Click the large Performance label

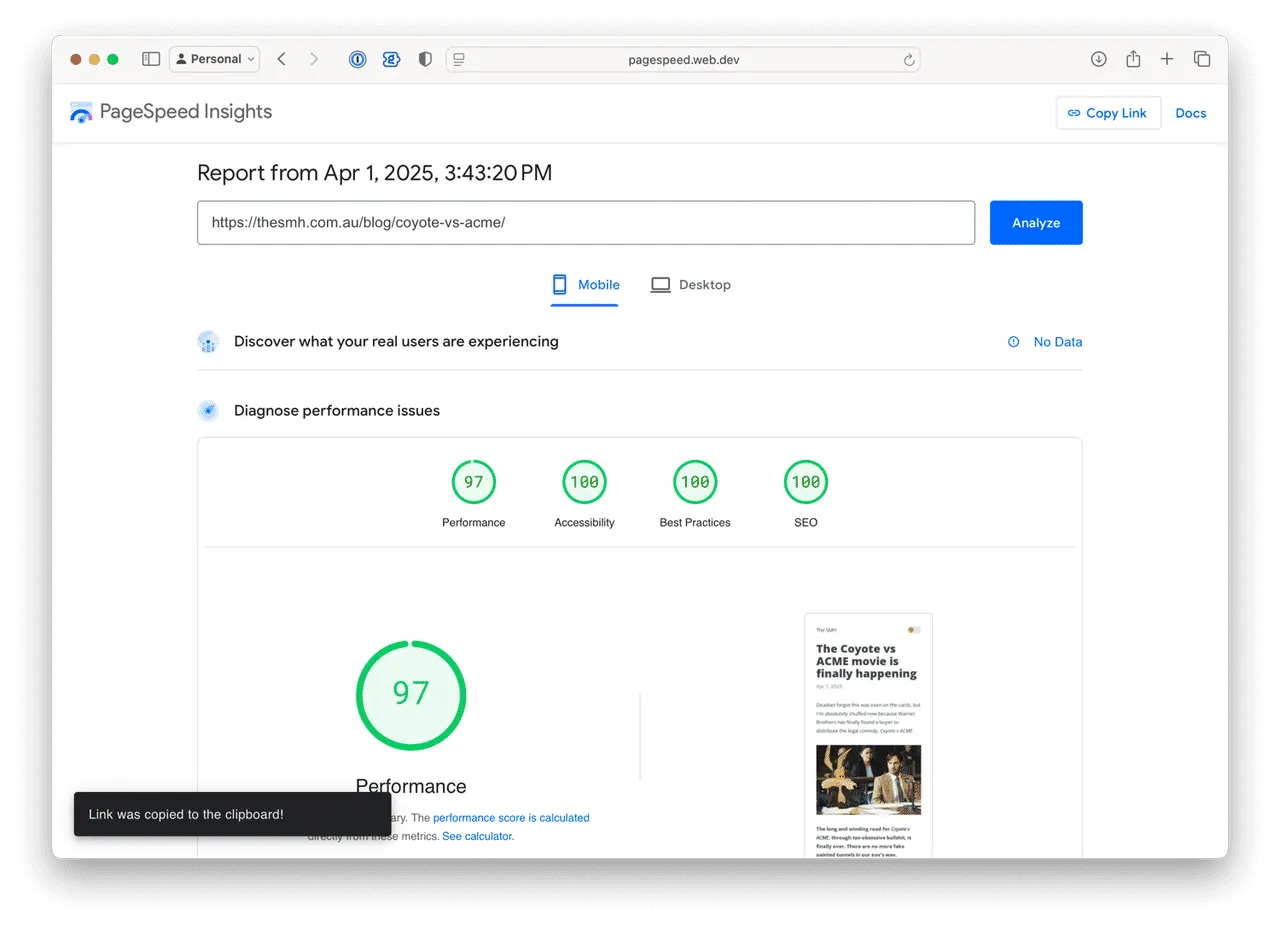411,786
